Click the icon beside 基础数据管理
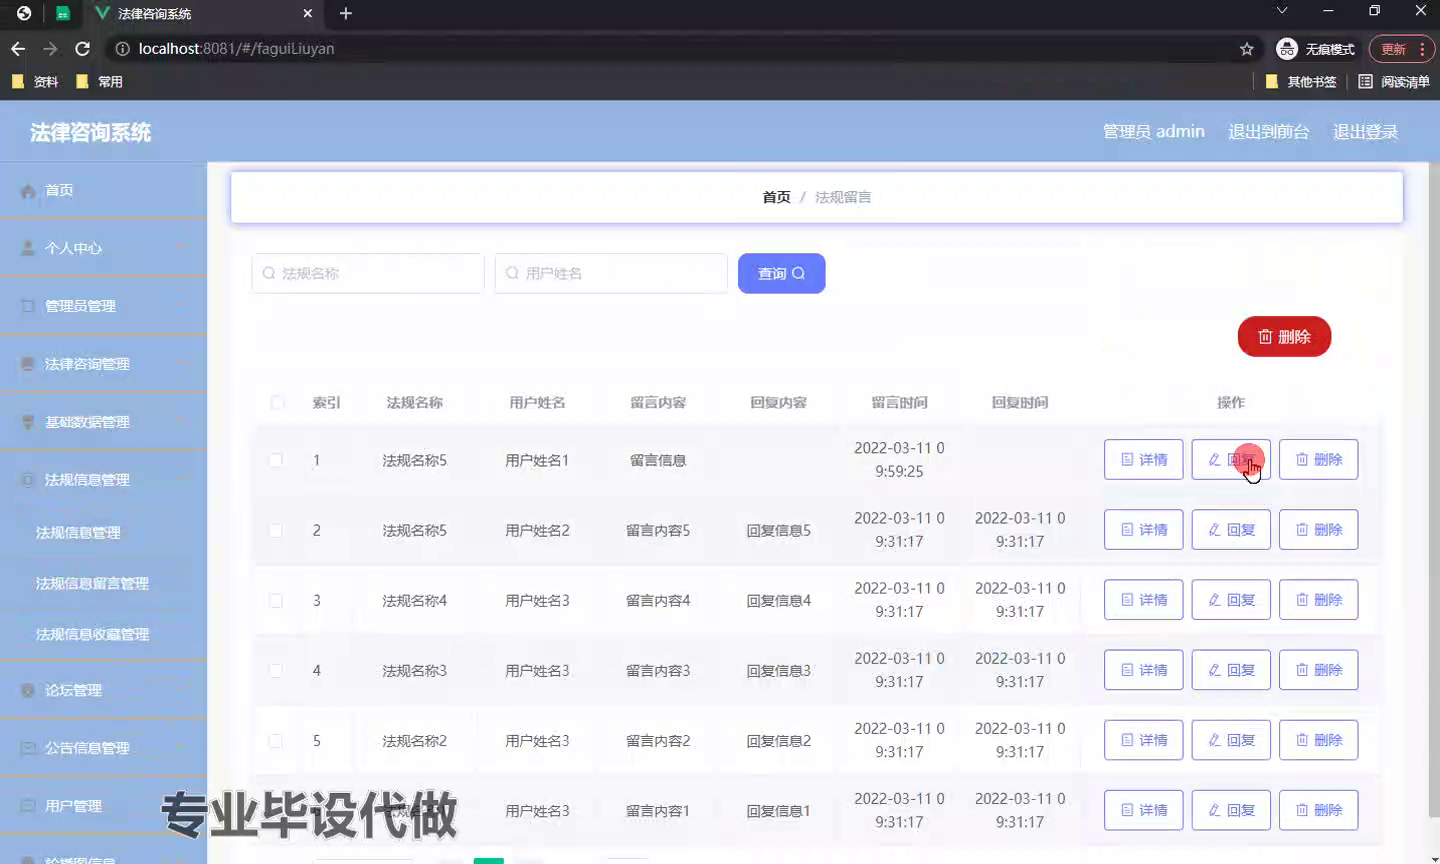This screenshot has height=864, width=1440. tap(28, 422)
